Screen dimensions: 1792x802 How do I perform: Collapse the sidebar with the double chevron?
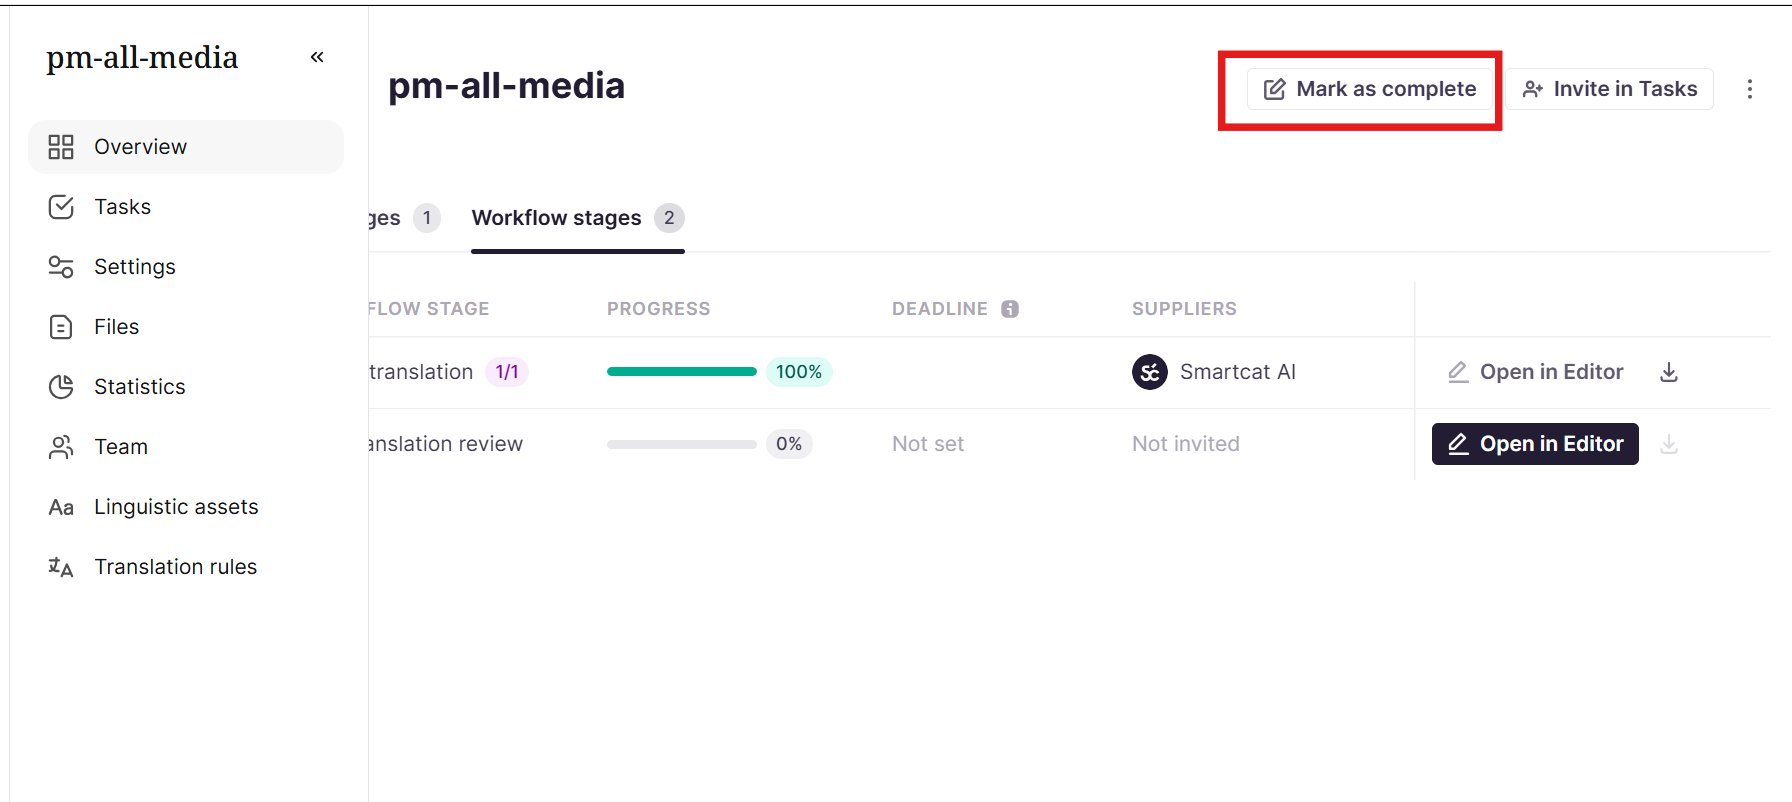317,57
